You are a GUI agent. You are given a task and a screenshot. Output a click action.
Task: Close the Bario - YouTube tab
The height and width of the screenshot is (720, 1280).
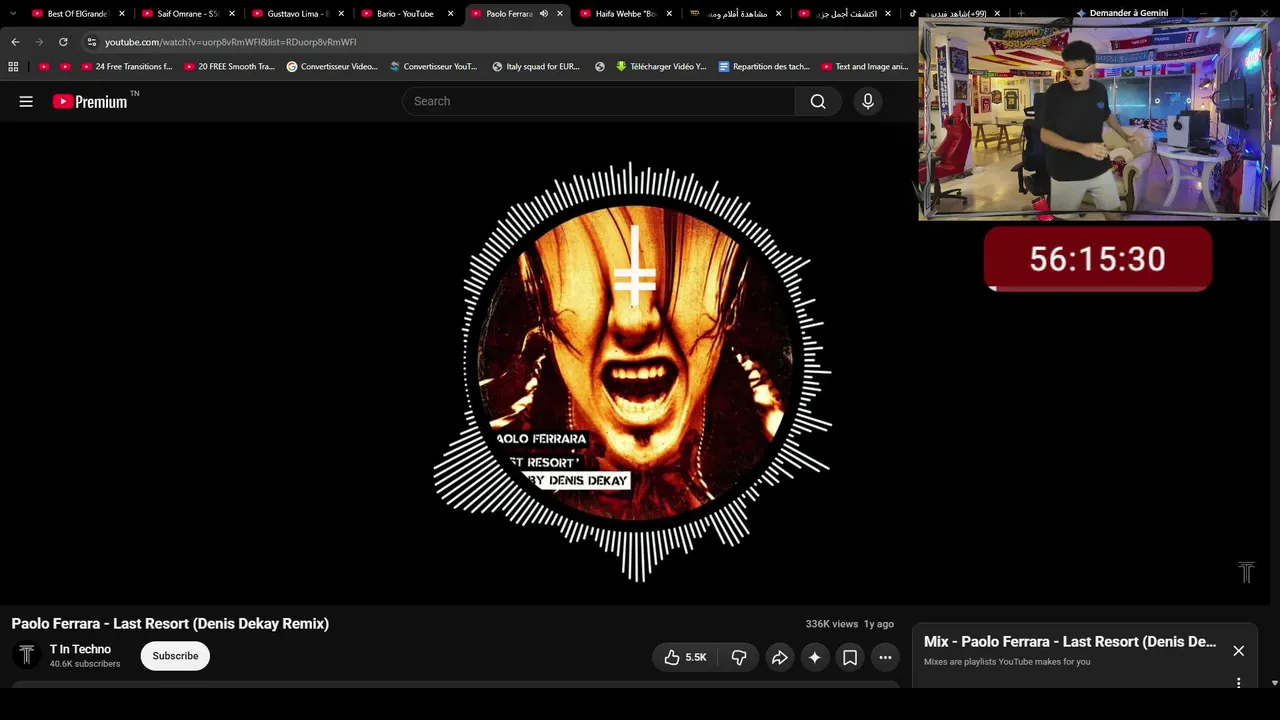point(450,14)
